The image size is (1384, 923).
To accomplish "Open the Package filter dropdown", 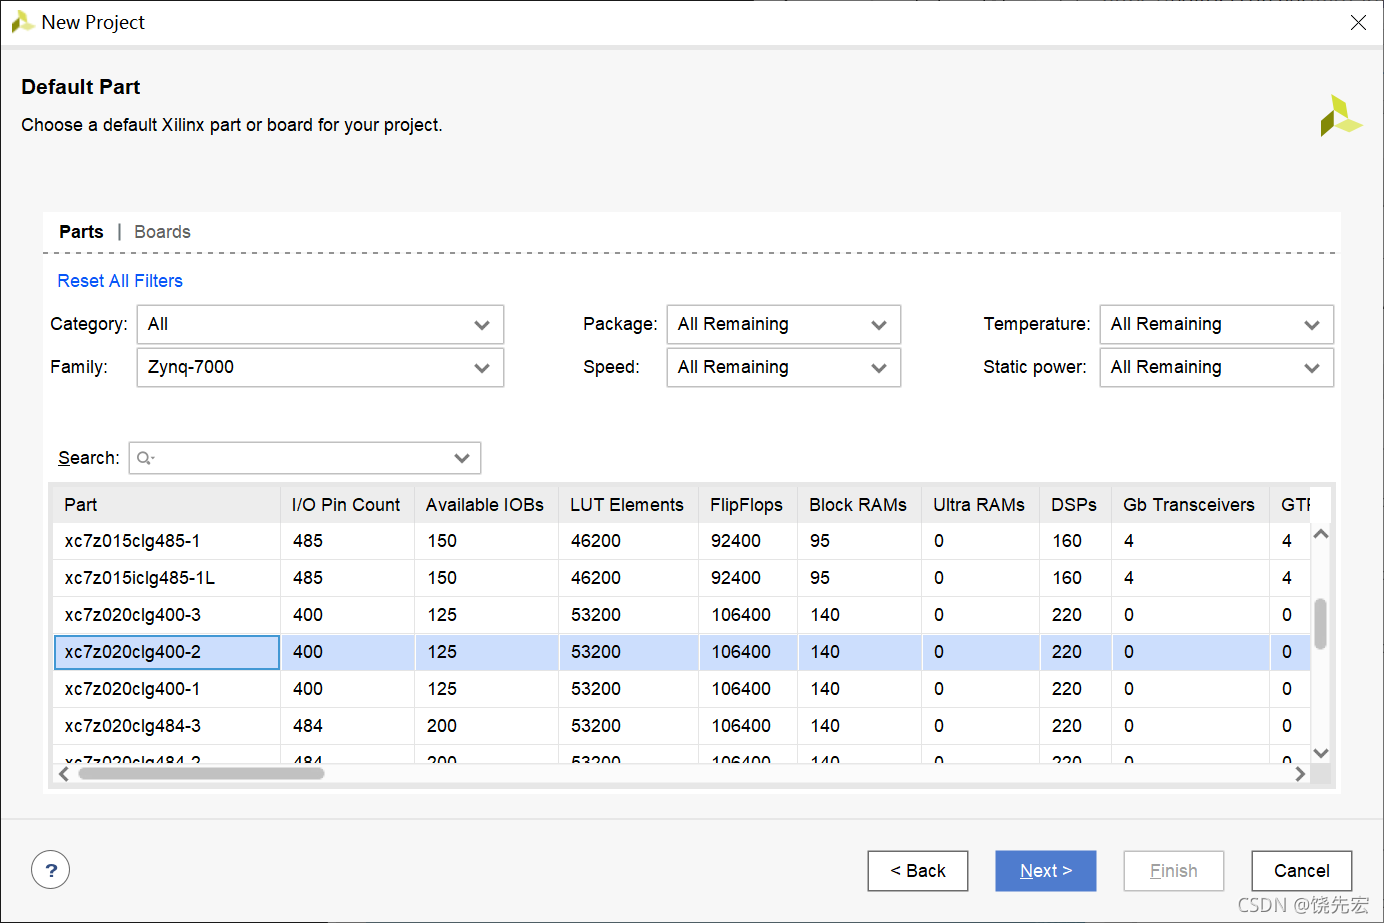I will (x=784, y=324).
